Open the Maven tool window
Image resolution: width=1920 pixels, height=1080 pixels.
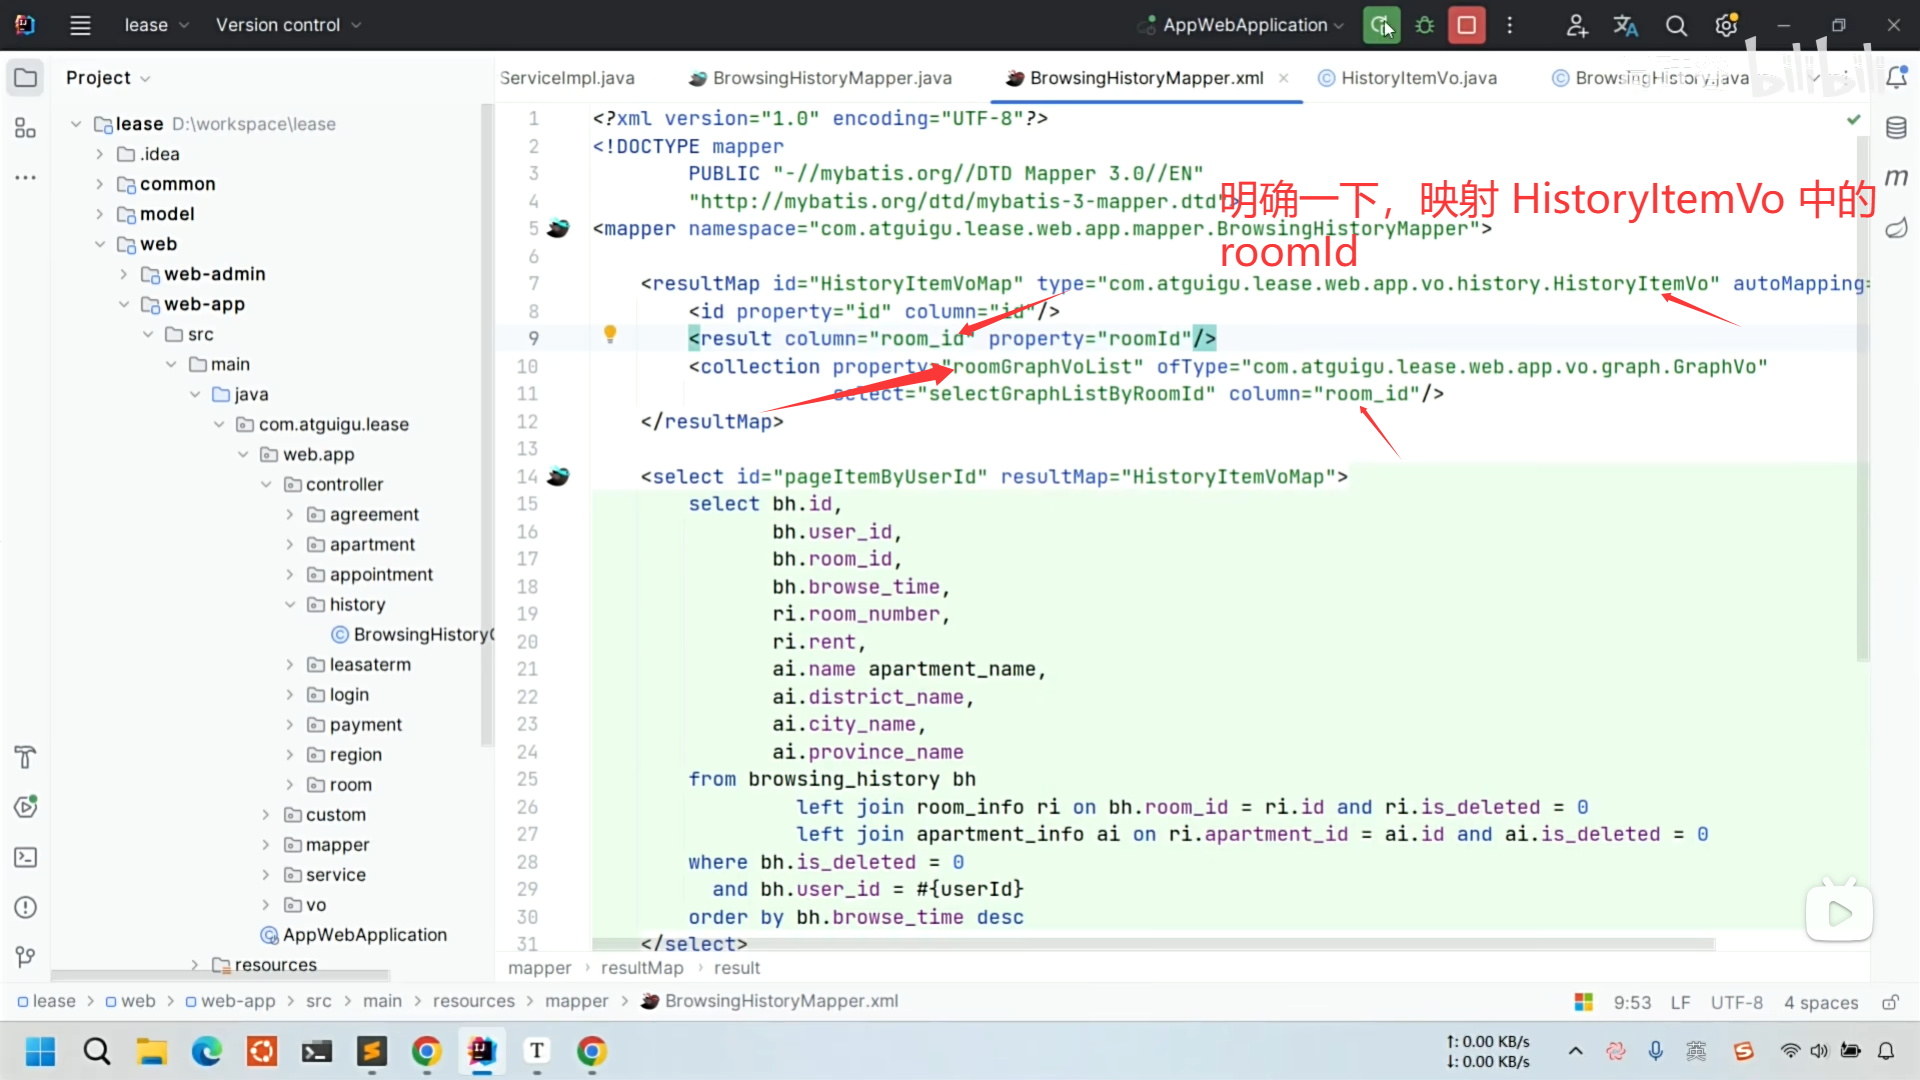coord(1896,178)
